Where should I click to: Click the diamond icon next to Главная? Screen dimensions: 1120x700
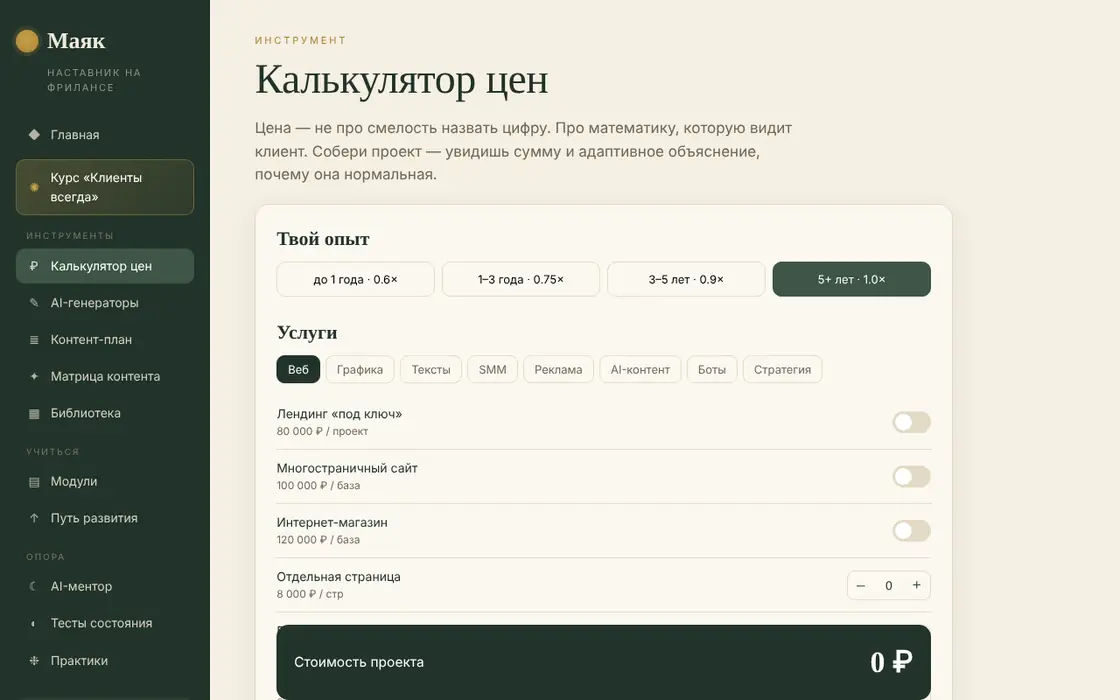[34, 134]
